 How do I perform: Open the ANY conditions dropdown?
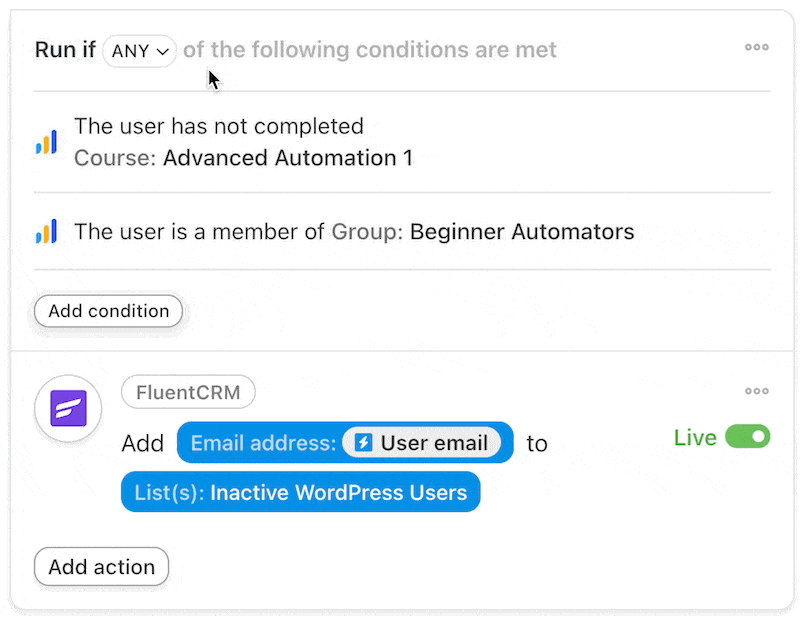pos(139,51)
